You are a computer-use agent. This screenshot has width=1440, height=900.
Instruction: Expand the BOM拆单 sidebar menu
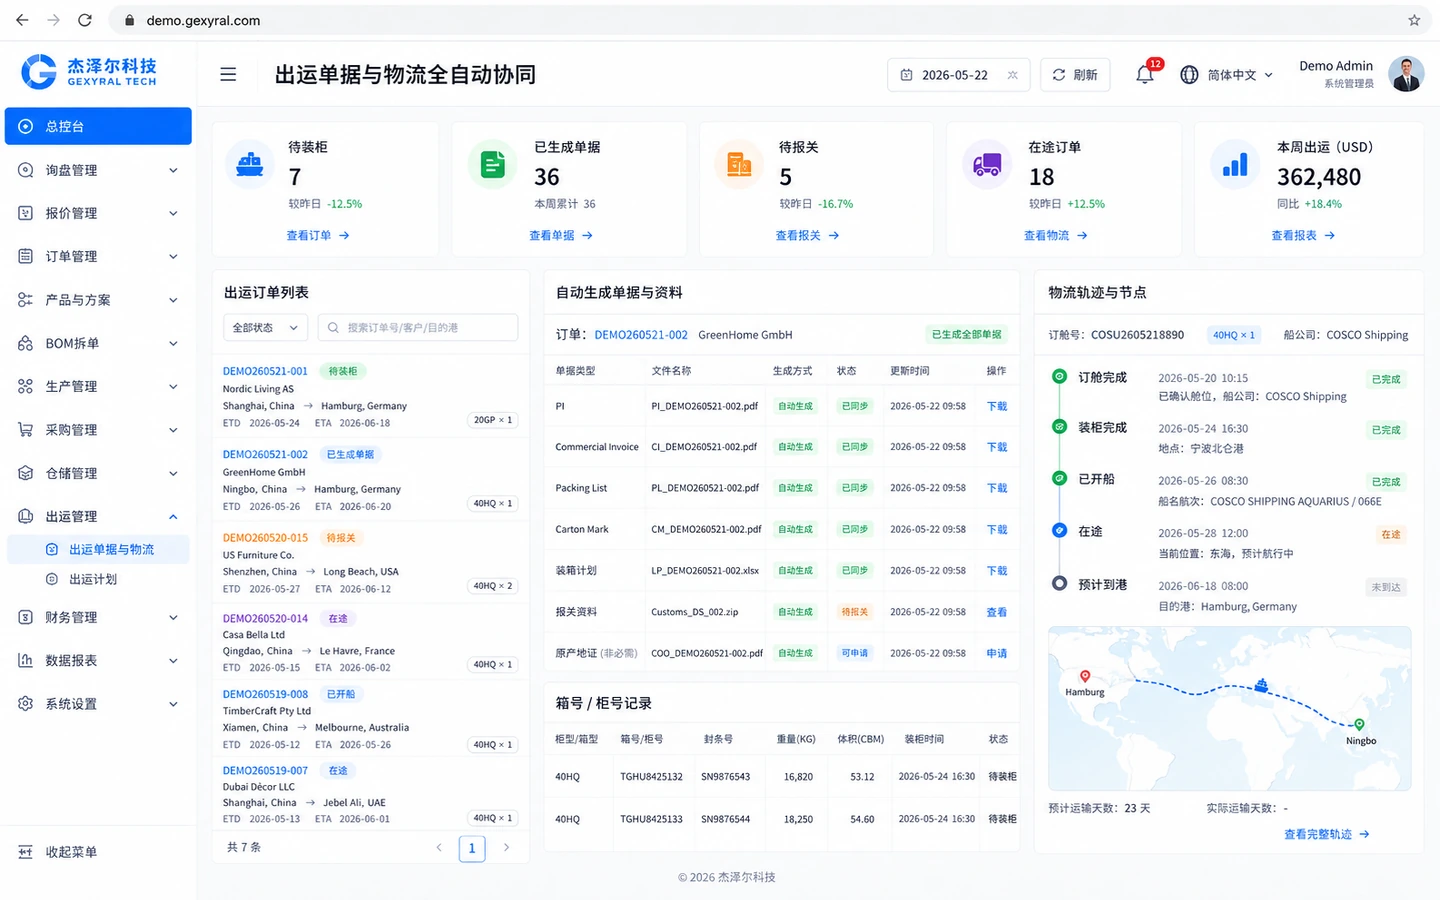click(98, 343)
